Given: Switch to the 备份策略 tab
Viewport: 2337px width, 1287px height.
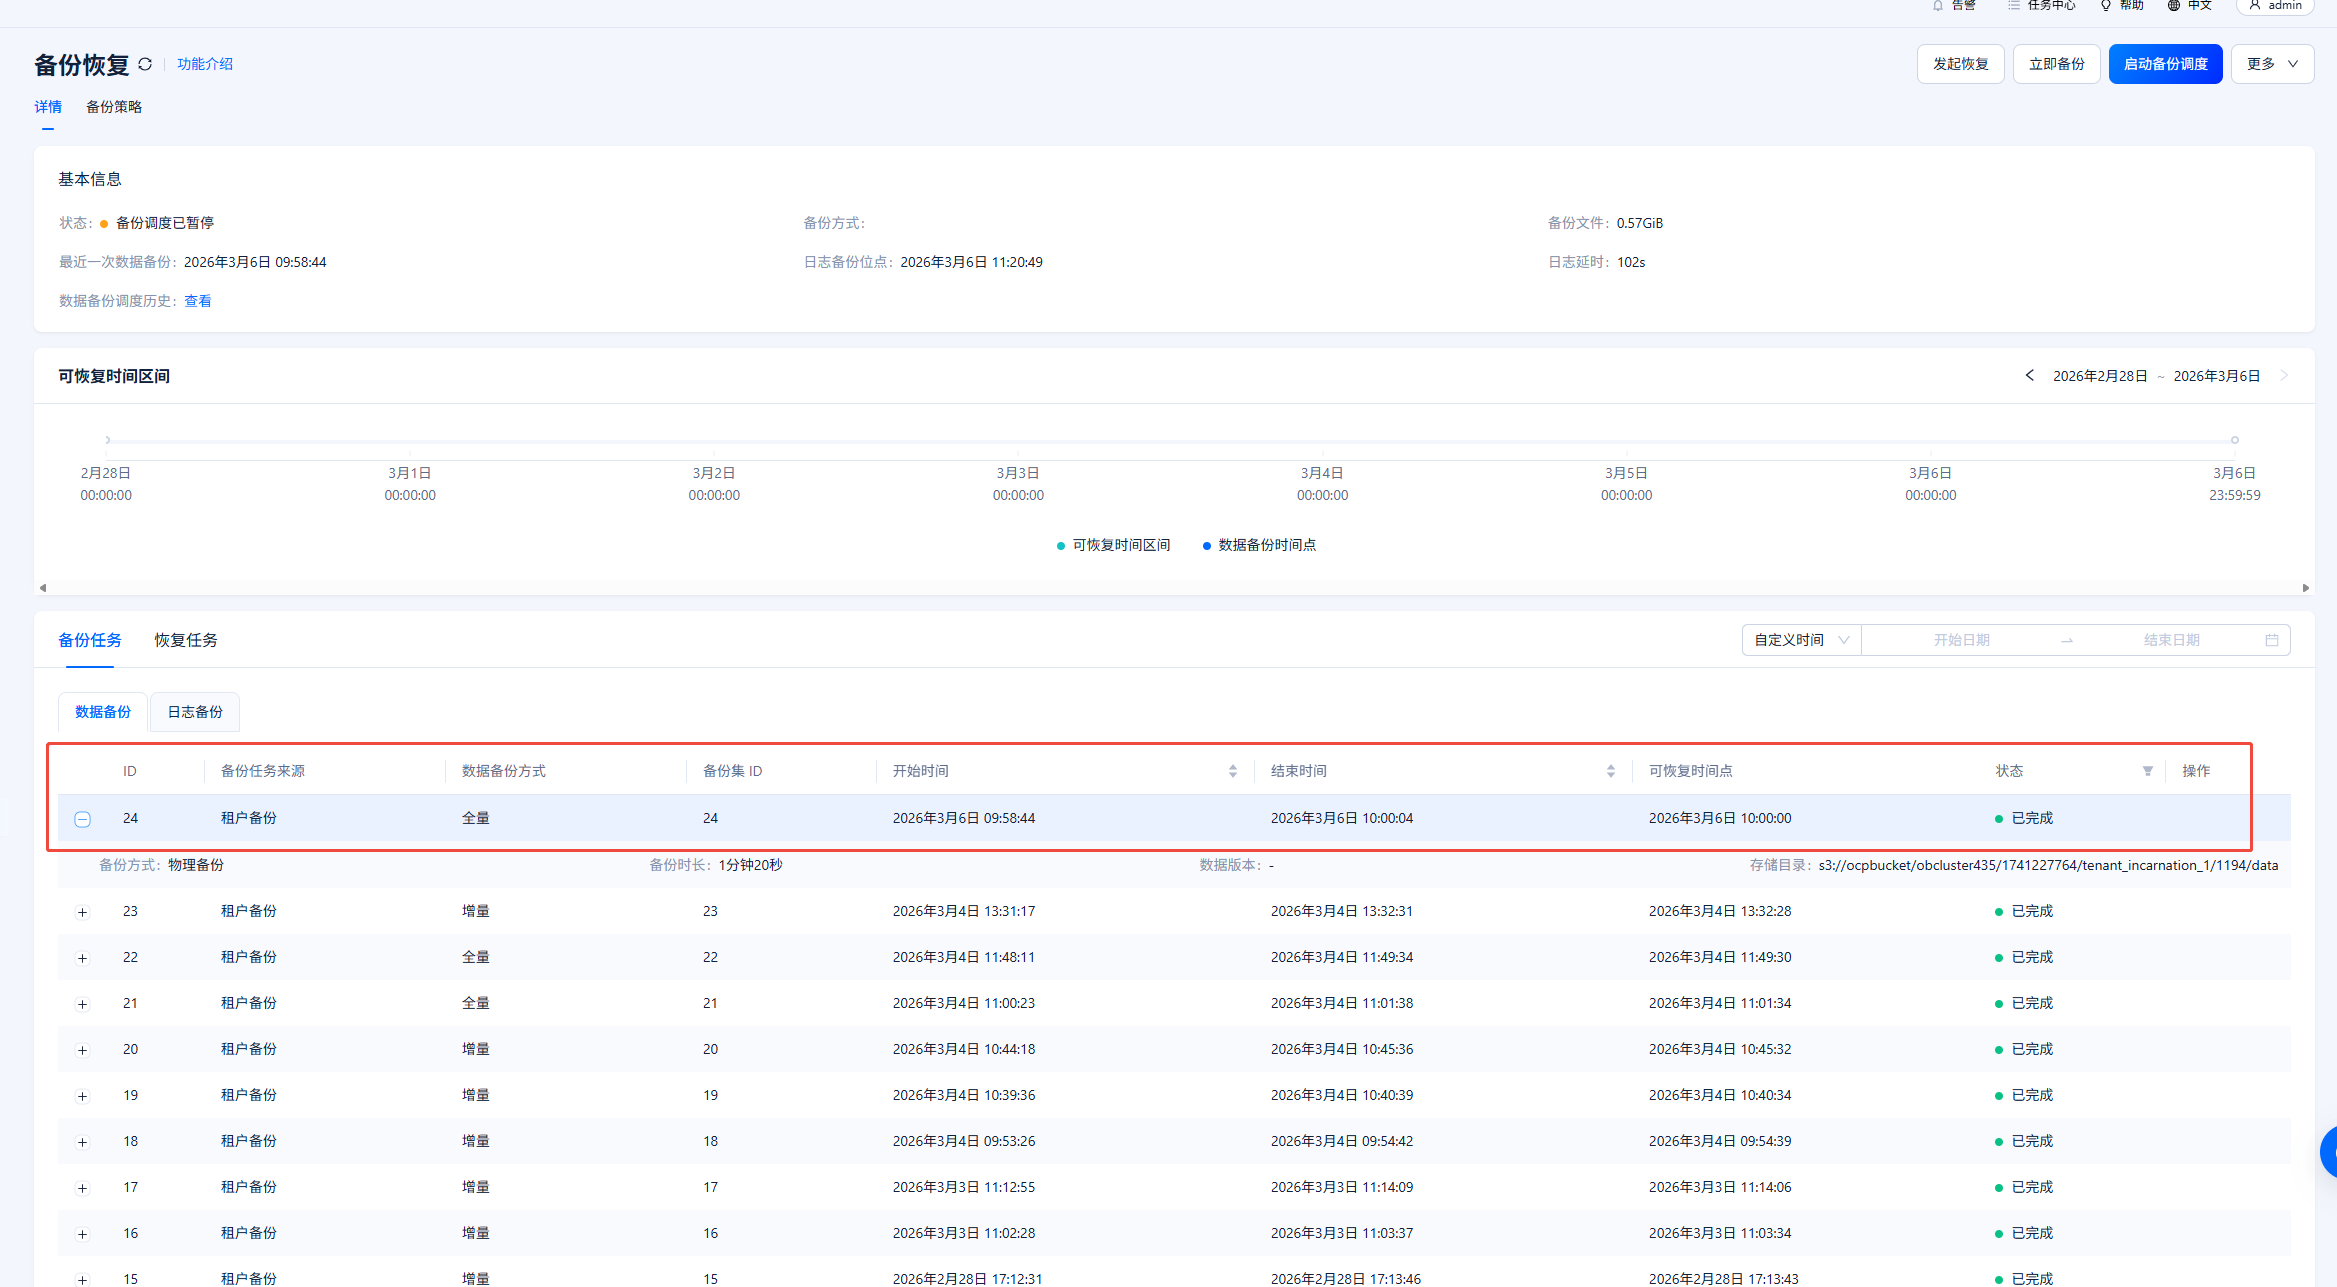Looking at the screenshot, I should click(114, 107).
